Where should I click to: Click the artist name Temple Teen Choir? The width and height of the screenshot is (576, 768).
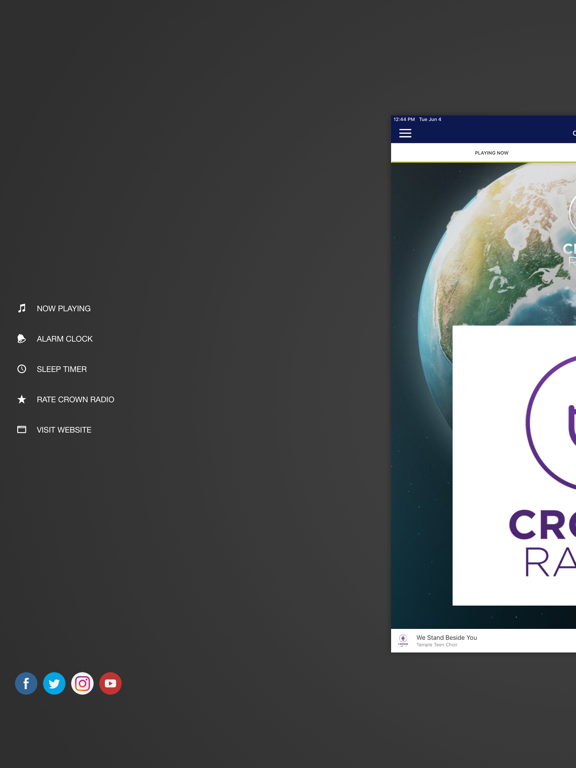pos(437,645)
